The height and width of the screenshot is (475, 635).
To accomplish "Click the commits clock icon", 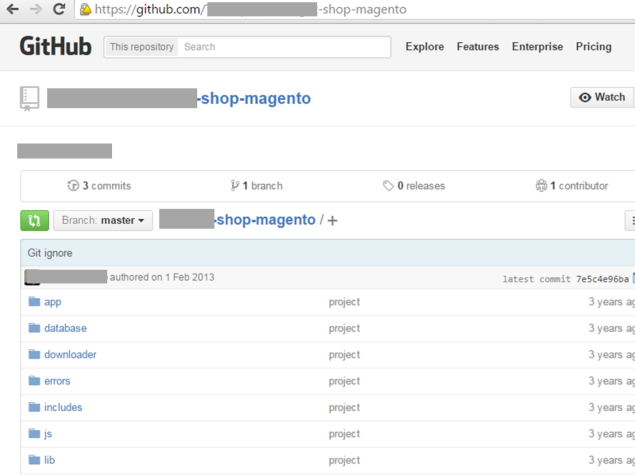I will pyautogui.click(x=73, y=186).
